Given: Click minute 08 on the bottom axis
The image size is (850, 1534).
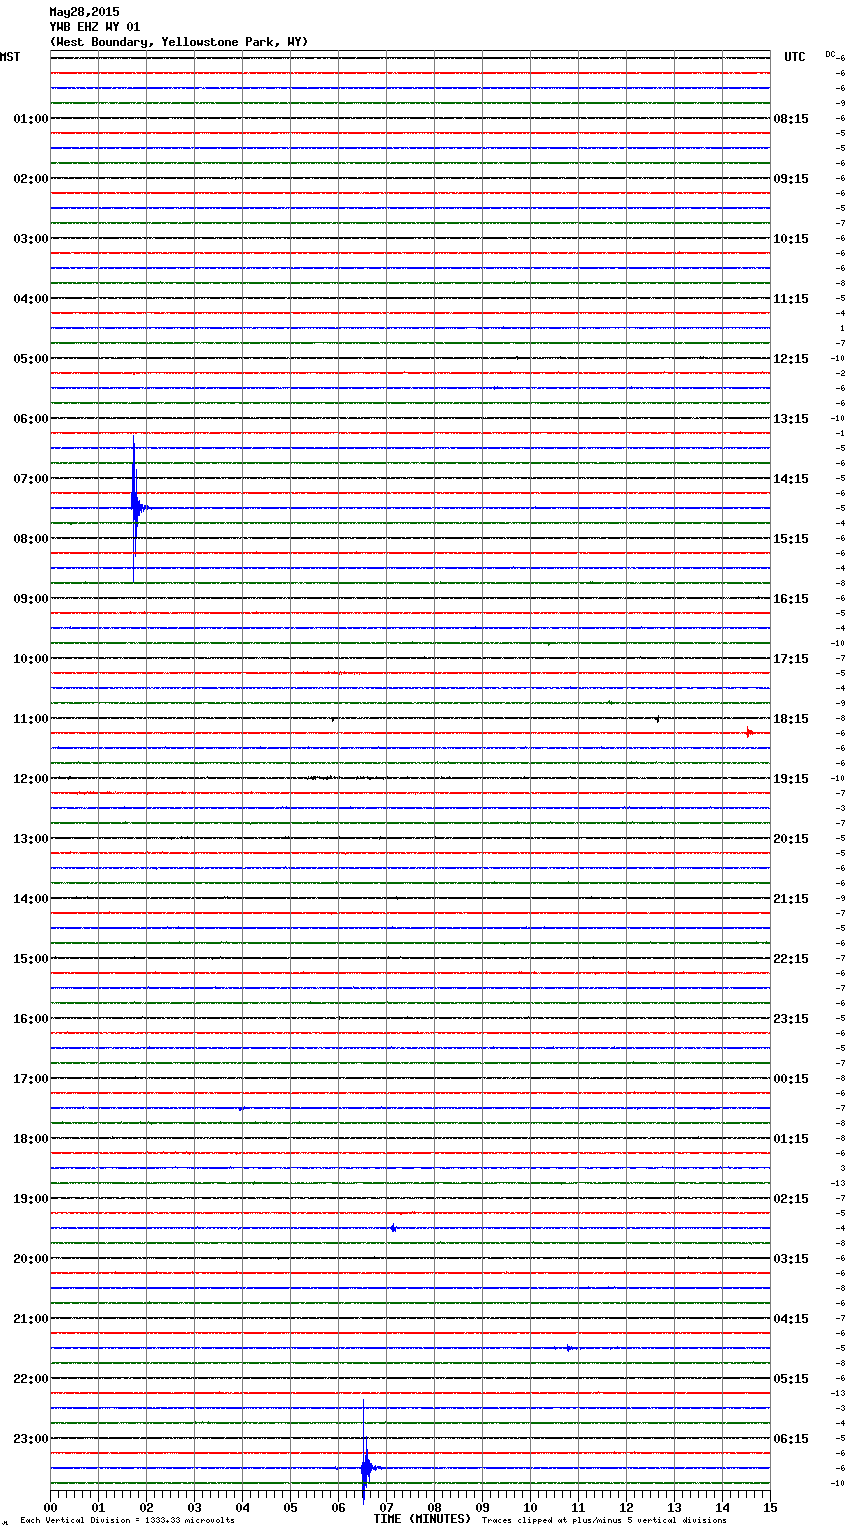Looking at the screenshot, I should tap(434, 1507).
